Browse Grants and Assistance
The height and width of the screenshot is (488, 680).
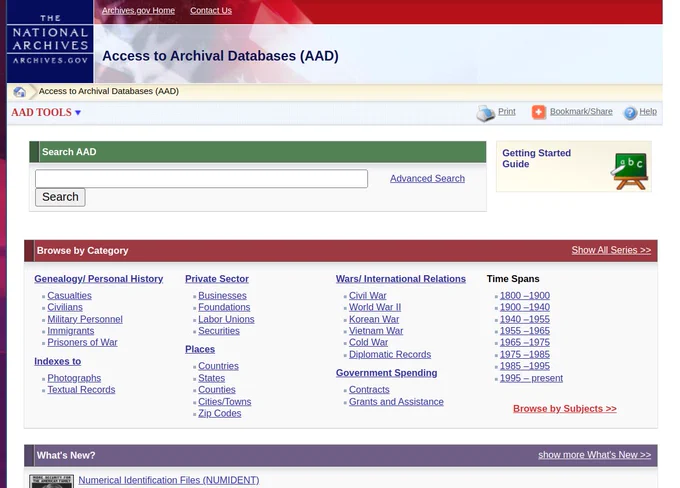pos(396,402)
